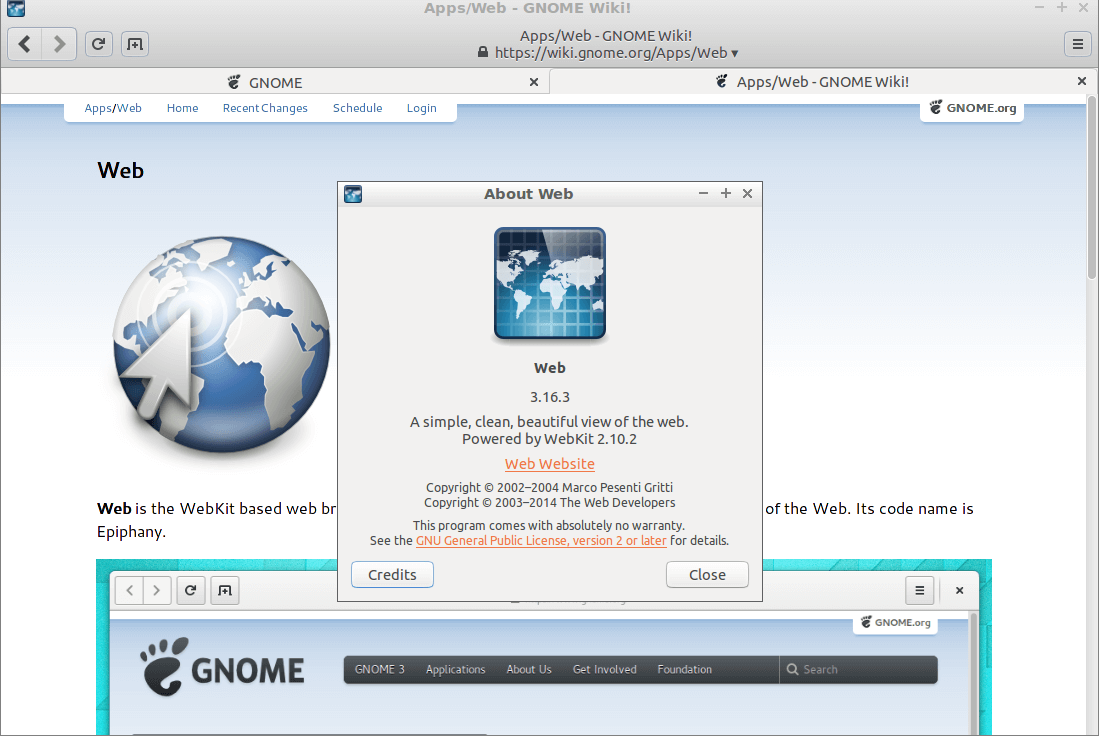1099x736 pixels.
Task: Open the browser hamburger menu
Action: [1077, 44]
